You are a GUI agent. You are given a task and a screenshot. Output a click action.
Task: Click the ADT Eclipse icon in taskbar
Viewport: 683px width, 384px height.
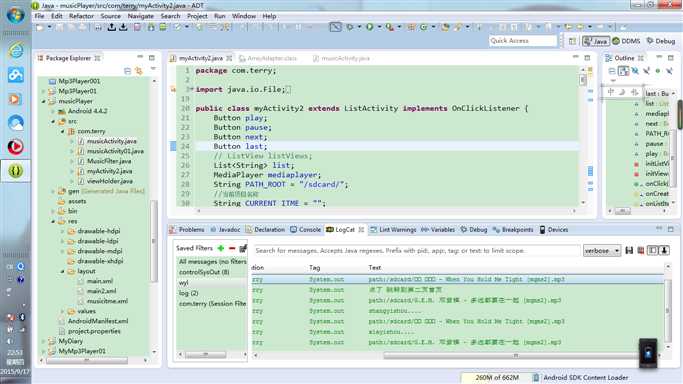[x=16, y=171]
